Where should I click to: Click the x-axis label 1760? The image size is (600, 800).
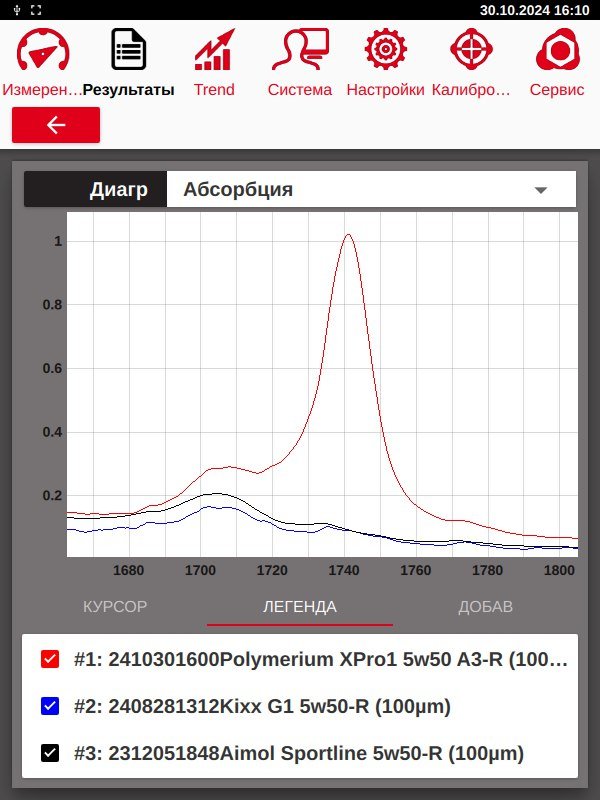(416, 570)
